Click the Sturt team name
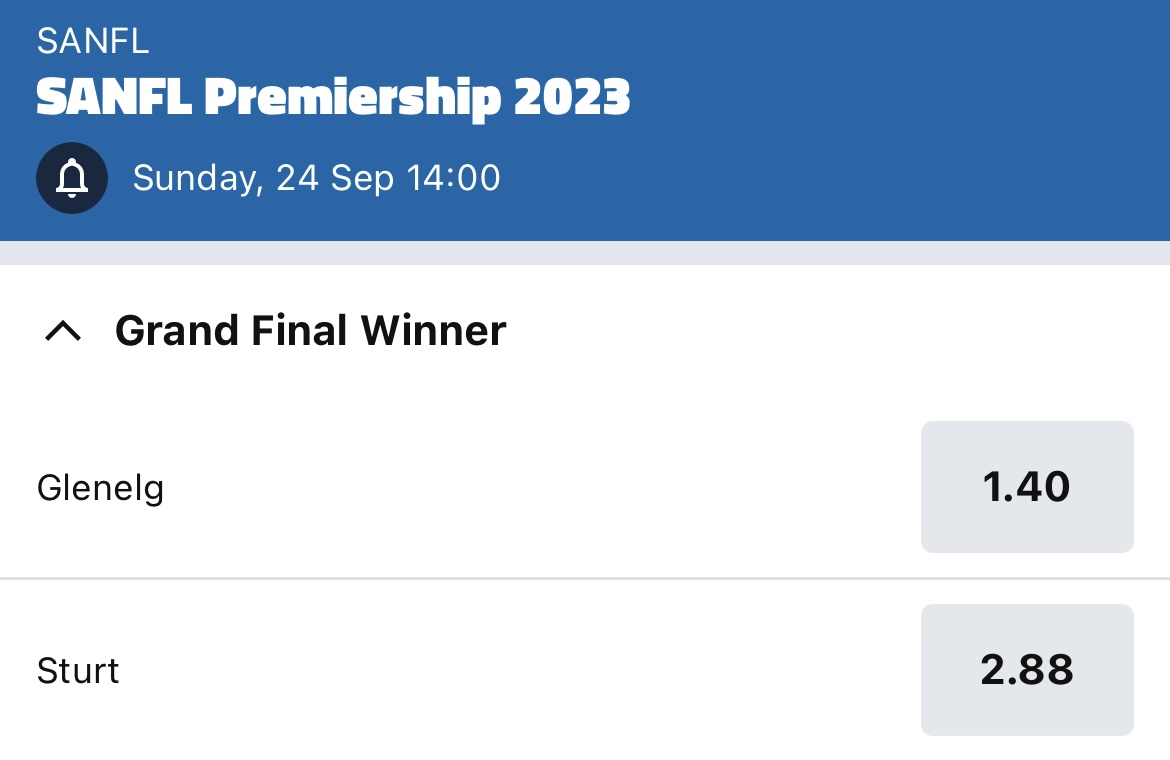Screen dimensions: 1170x760 coord(78,671)
